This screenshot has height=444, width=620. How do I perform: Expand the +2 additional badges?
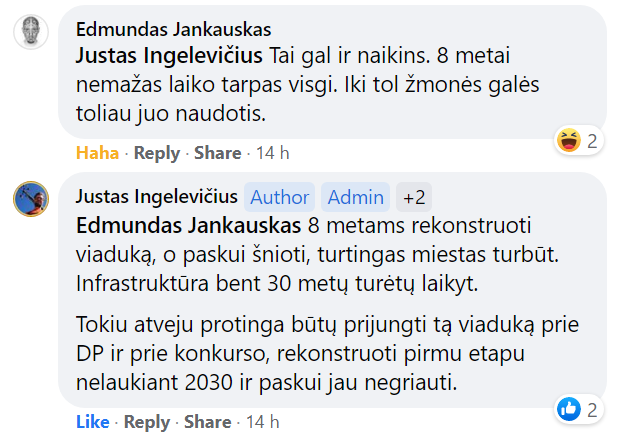(x=413, y=196)
